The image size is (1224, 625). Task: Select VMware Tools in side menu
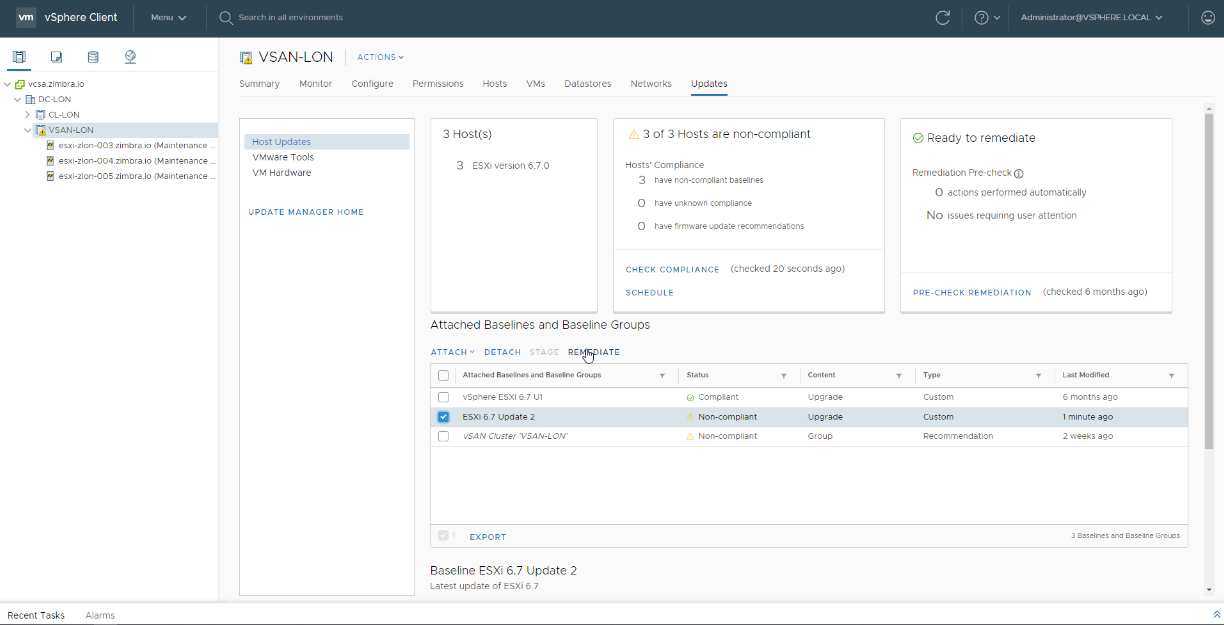(x=283, y=157)
